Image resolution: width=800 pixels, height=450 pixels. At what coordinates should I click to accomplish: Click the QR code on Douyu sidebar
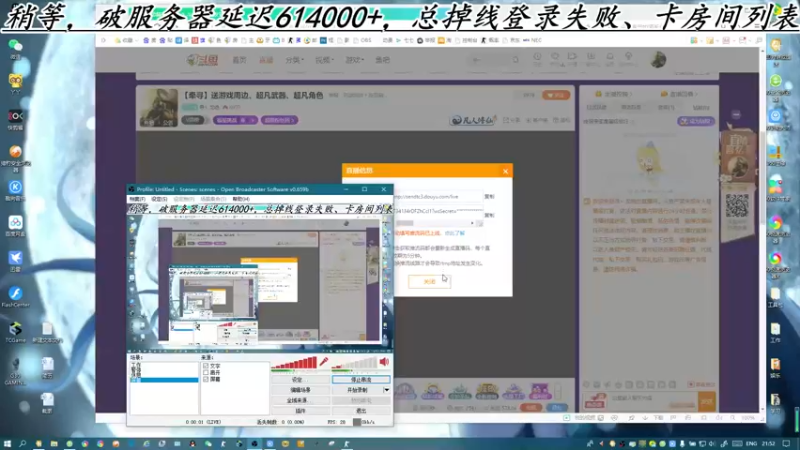coord(737,205)
